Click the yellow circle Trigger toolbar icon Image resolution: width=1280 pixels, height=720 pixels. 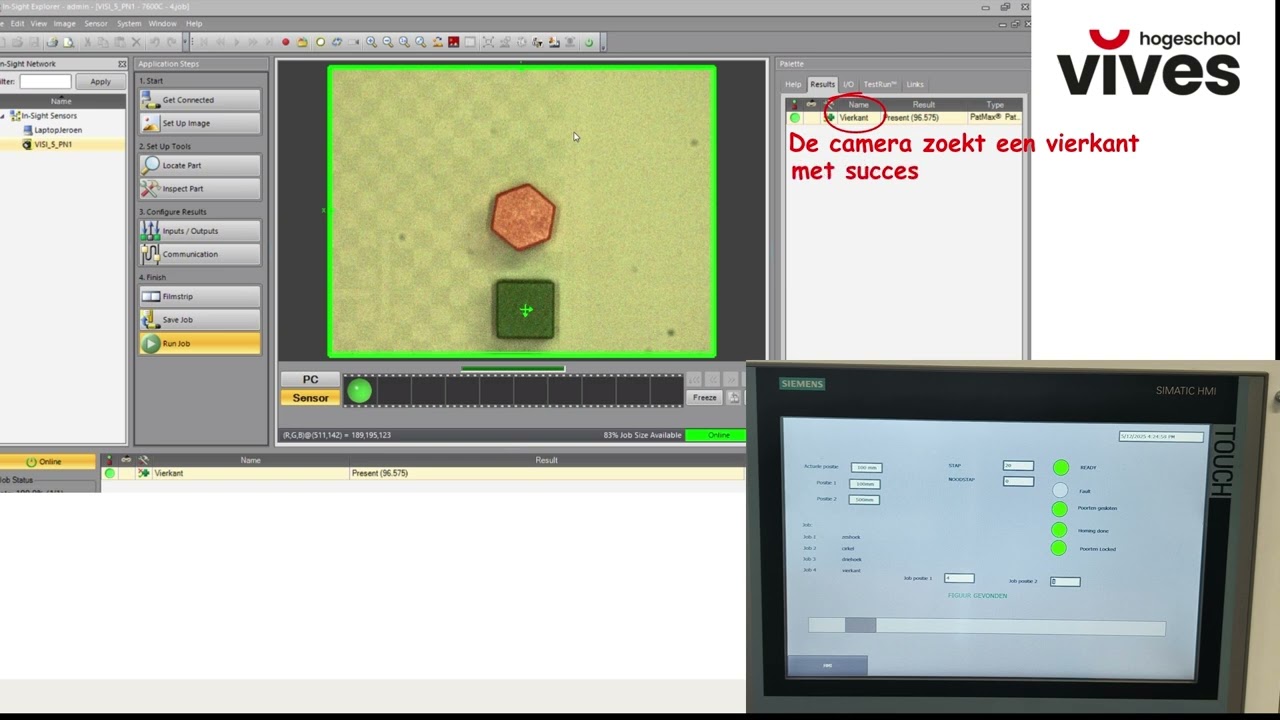pos(320,42)
